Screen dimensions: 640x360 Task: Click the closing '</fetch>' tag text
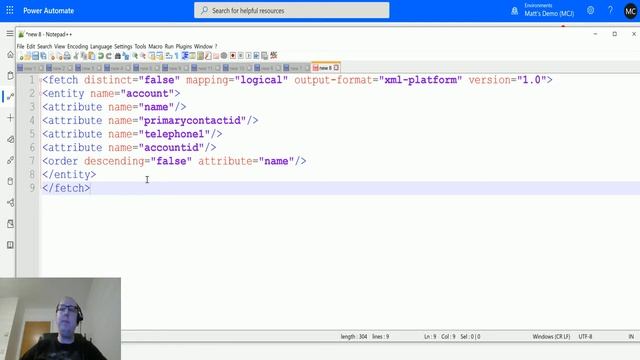tap(66, 188)
